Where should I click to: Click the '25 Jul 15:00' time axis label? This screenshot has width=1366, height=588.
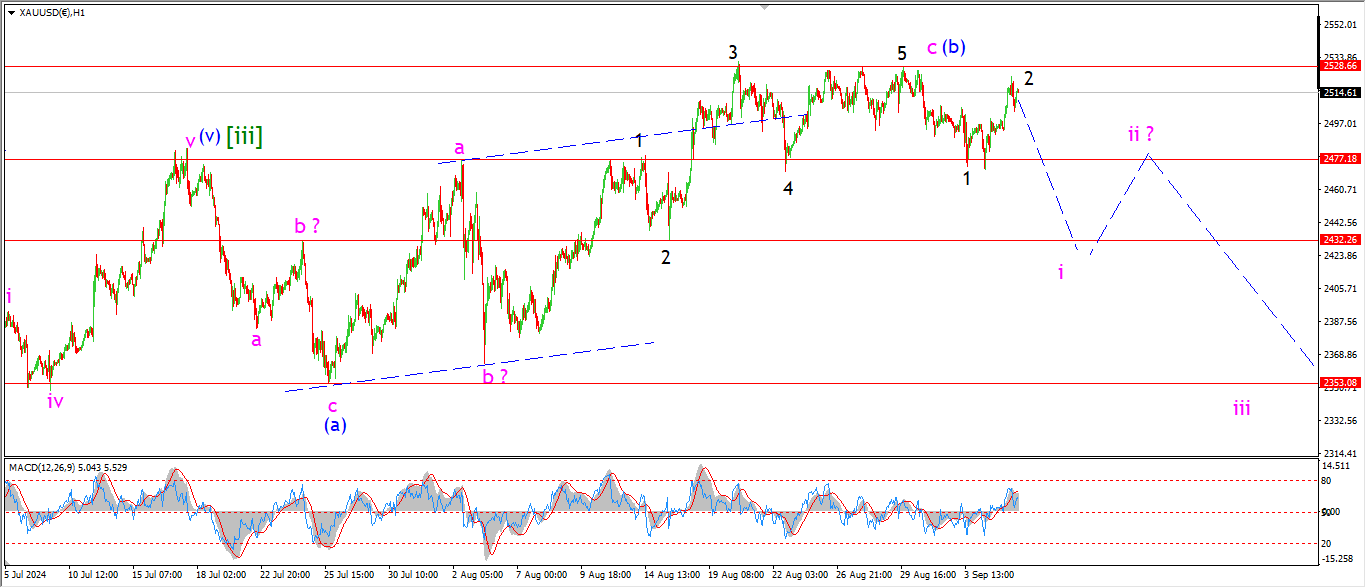tap(349, 575)
